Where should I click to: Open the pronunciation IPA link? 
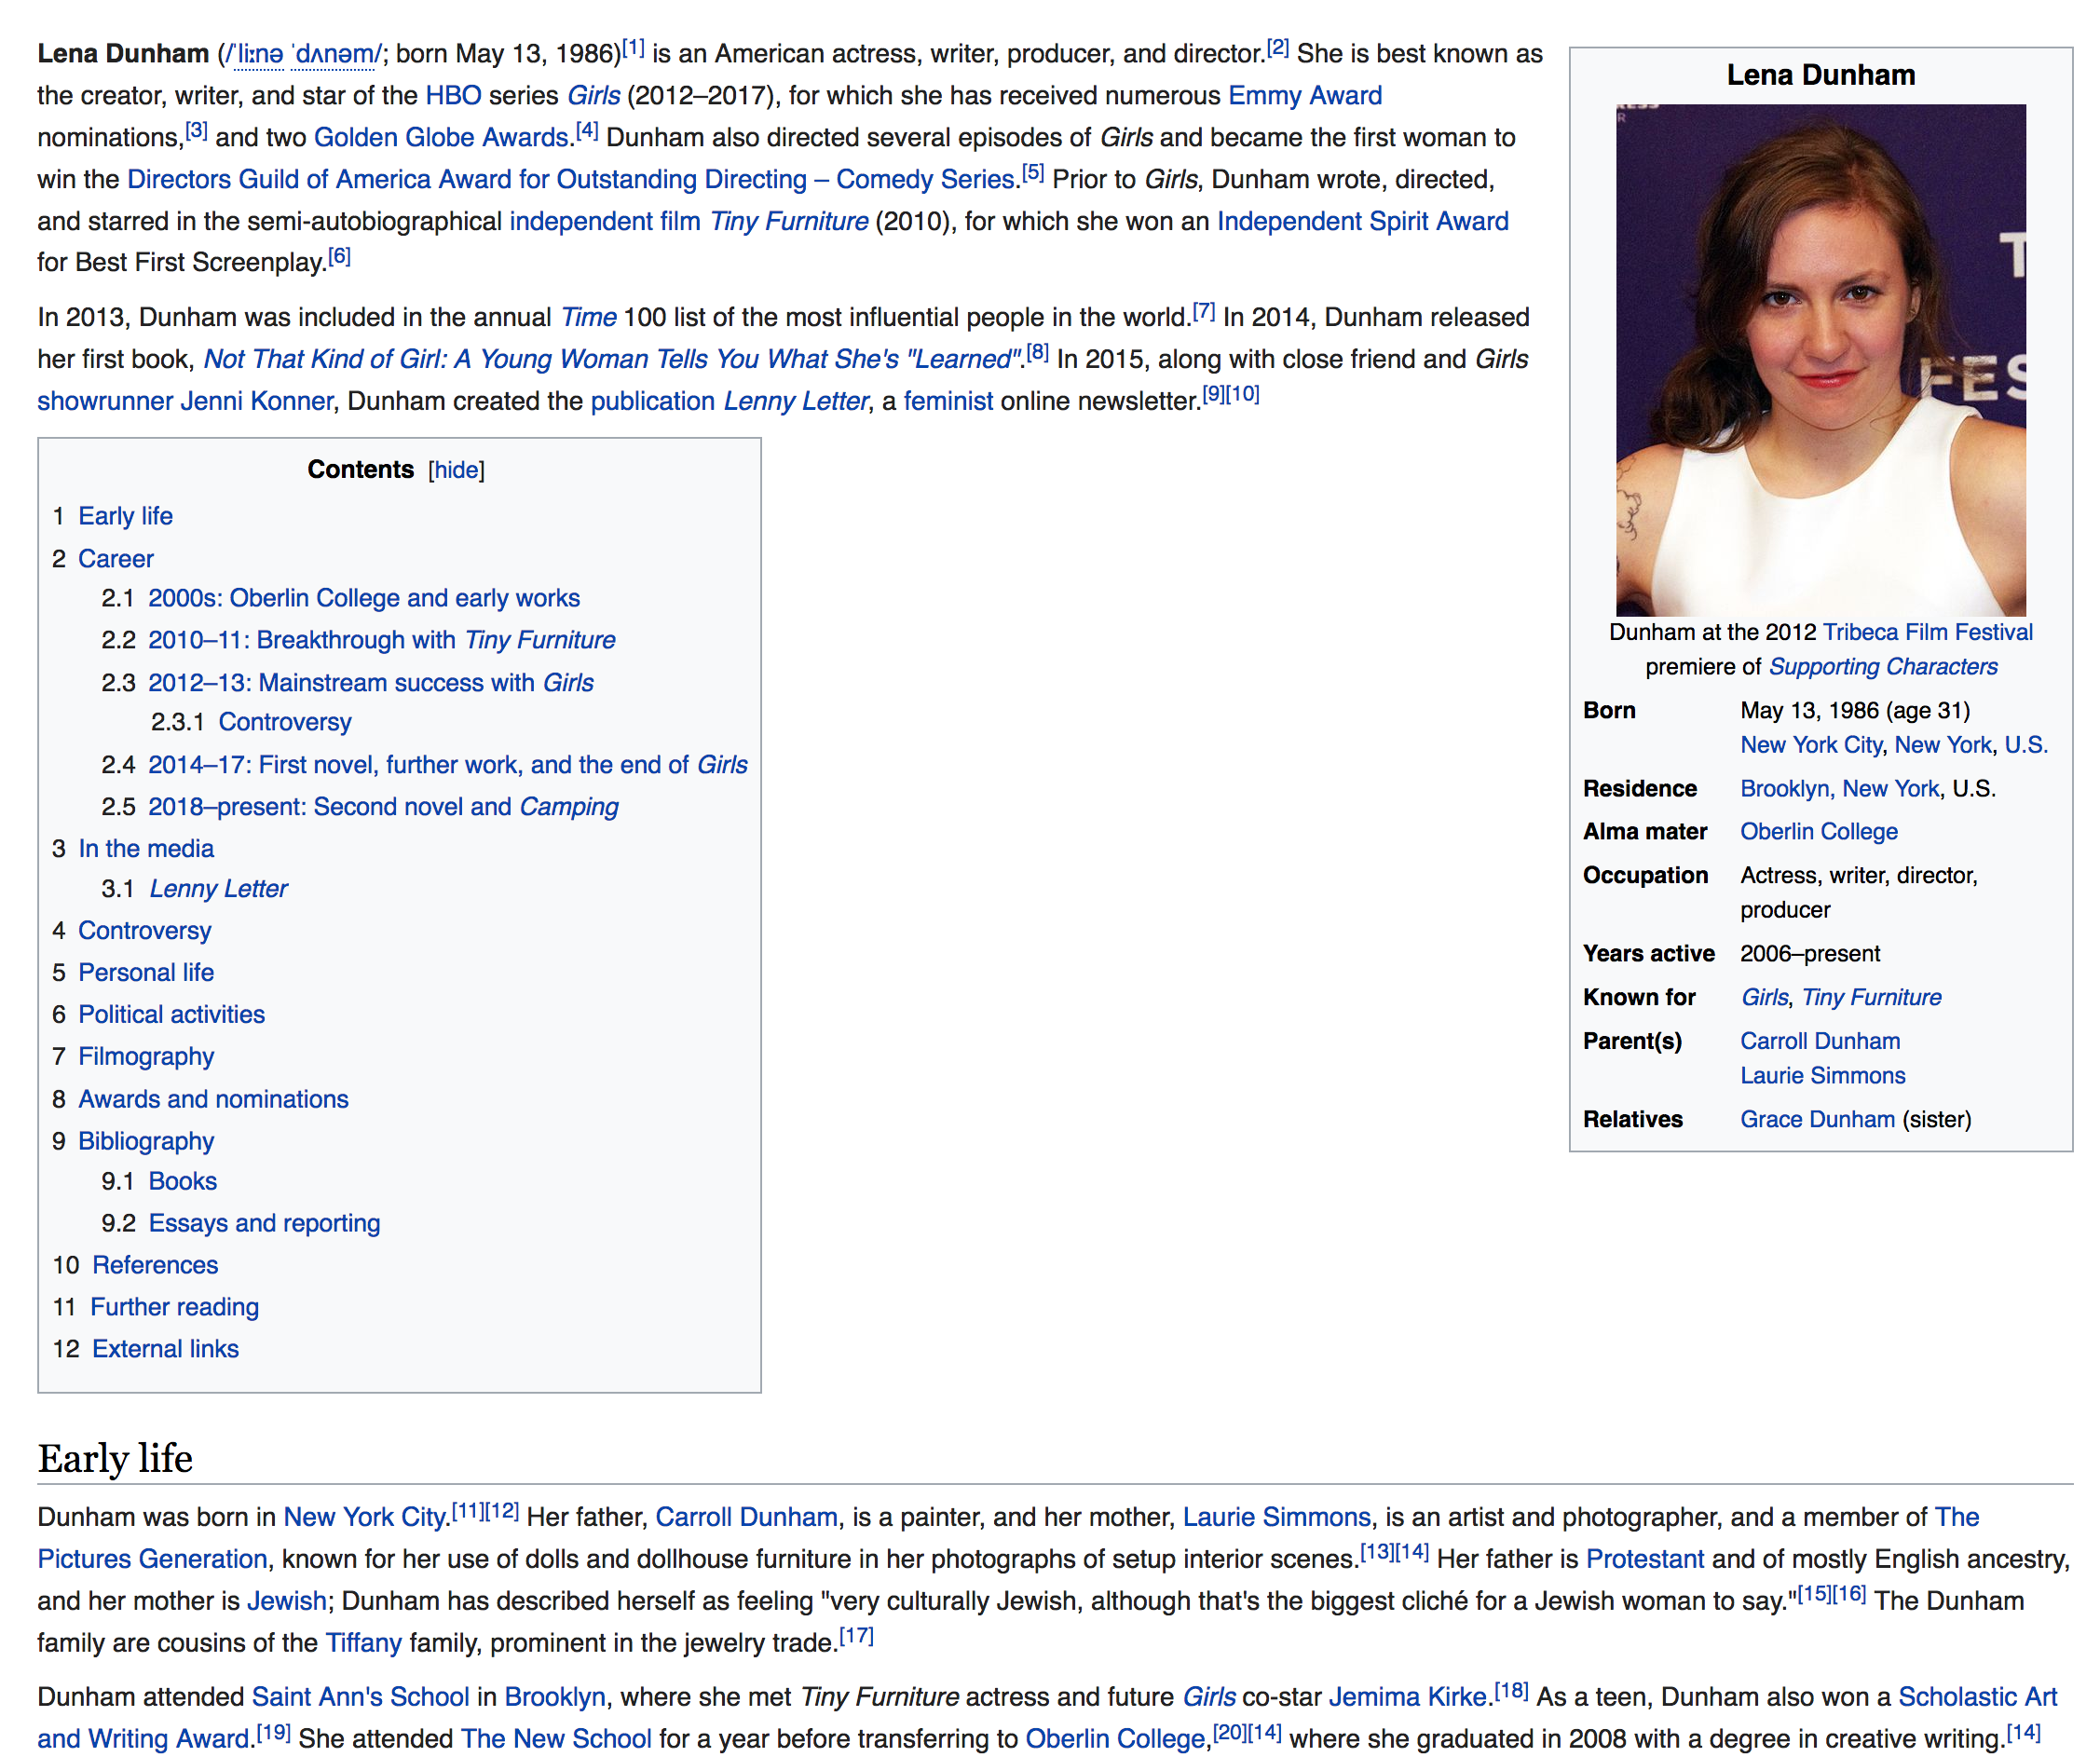[305, 54]
